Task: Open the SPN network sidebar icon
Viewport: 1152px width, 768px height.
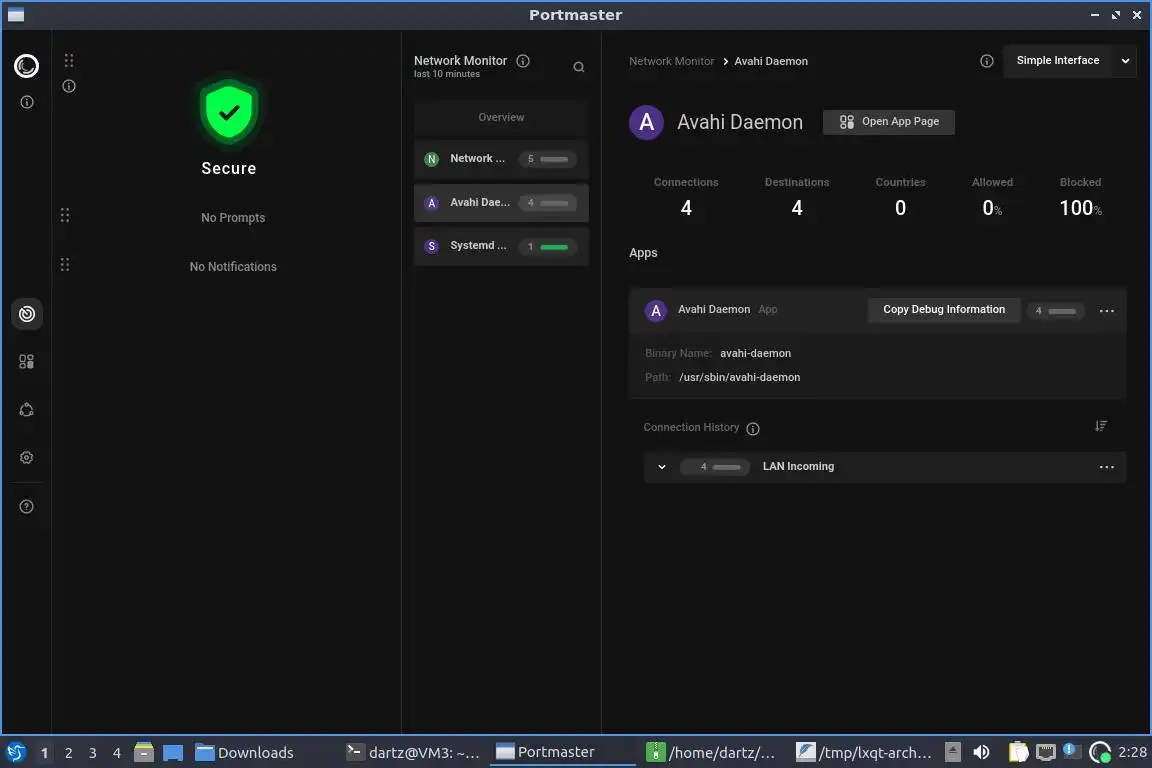Action: (26, 410)
